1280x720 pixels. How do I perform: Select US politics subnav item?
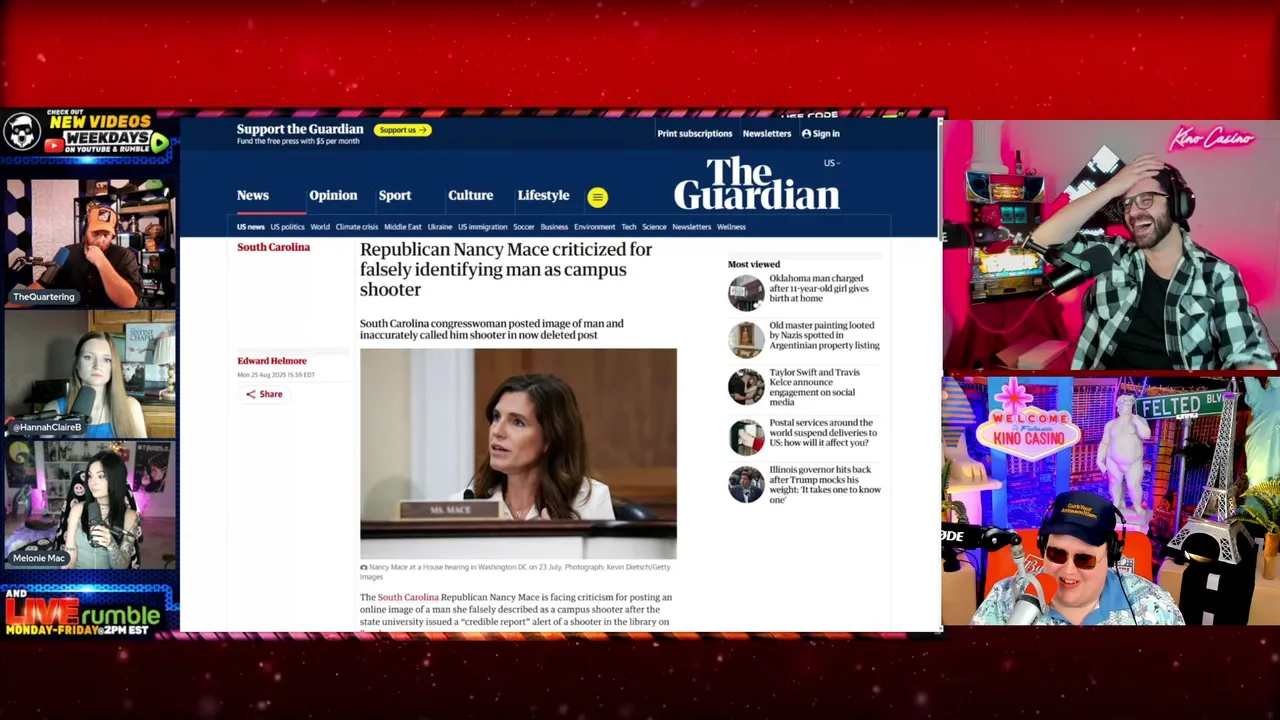287,227
